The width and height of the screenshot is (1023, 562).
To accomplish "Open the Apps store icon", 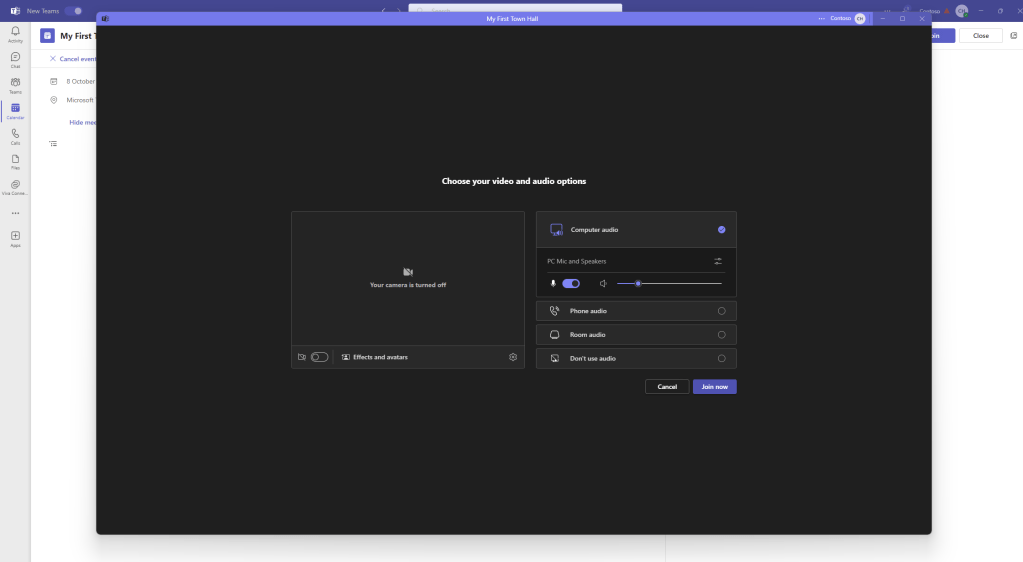I will pyautogui.click(x=15, y=238).
